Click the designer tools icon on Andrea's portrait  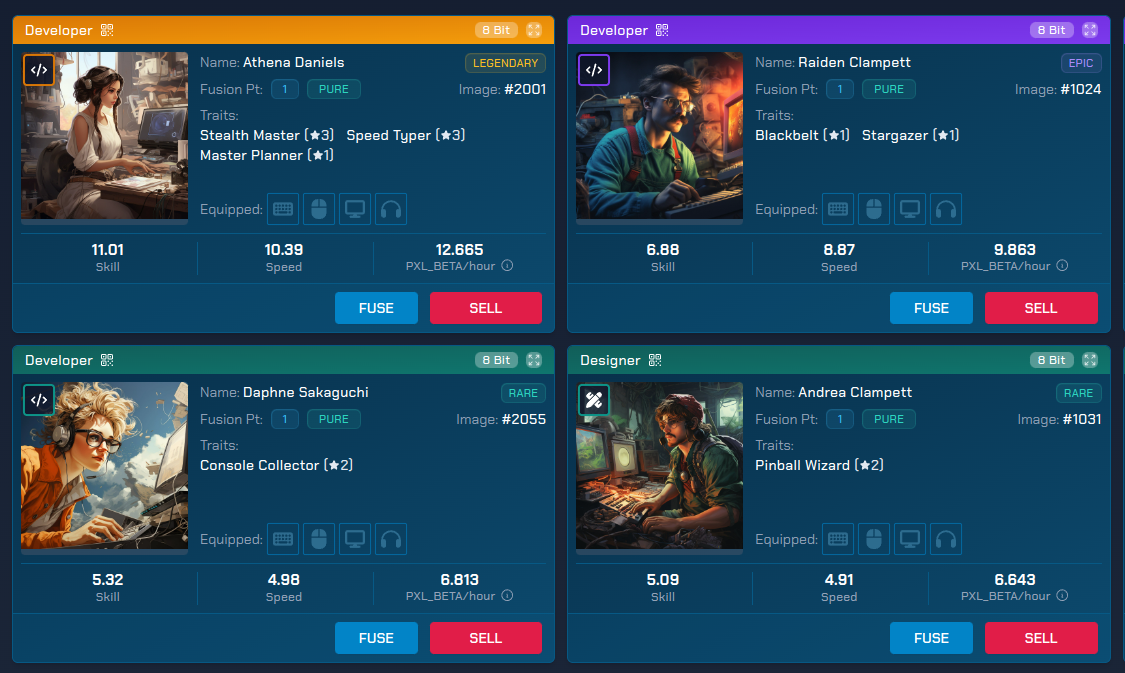(x=594, y=400)
